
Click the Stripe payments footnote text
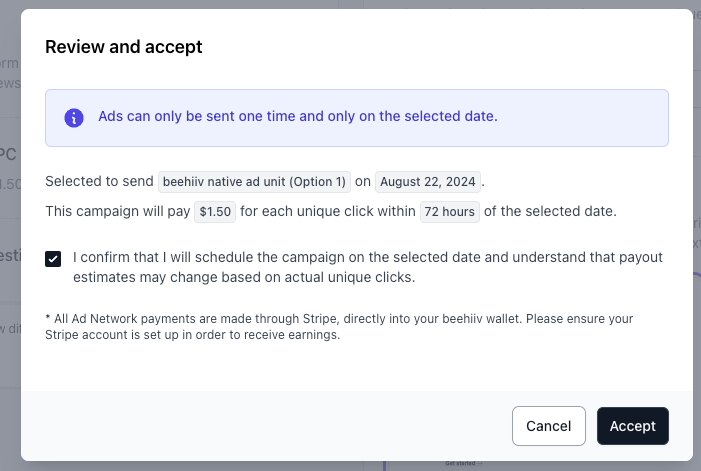click(x=339, y=327)
